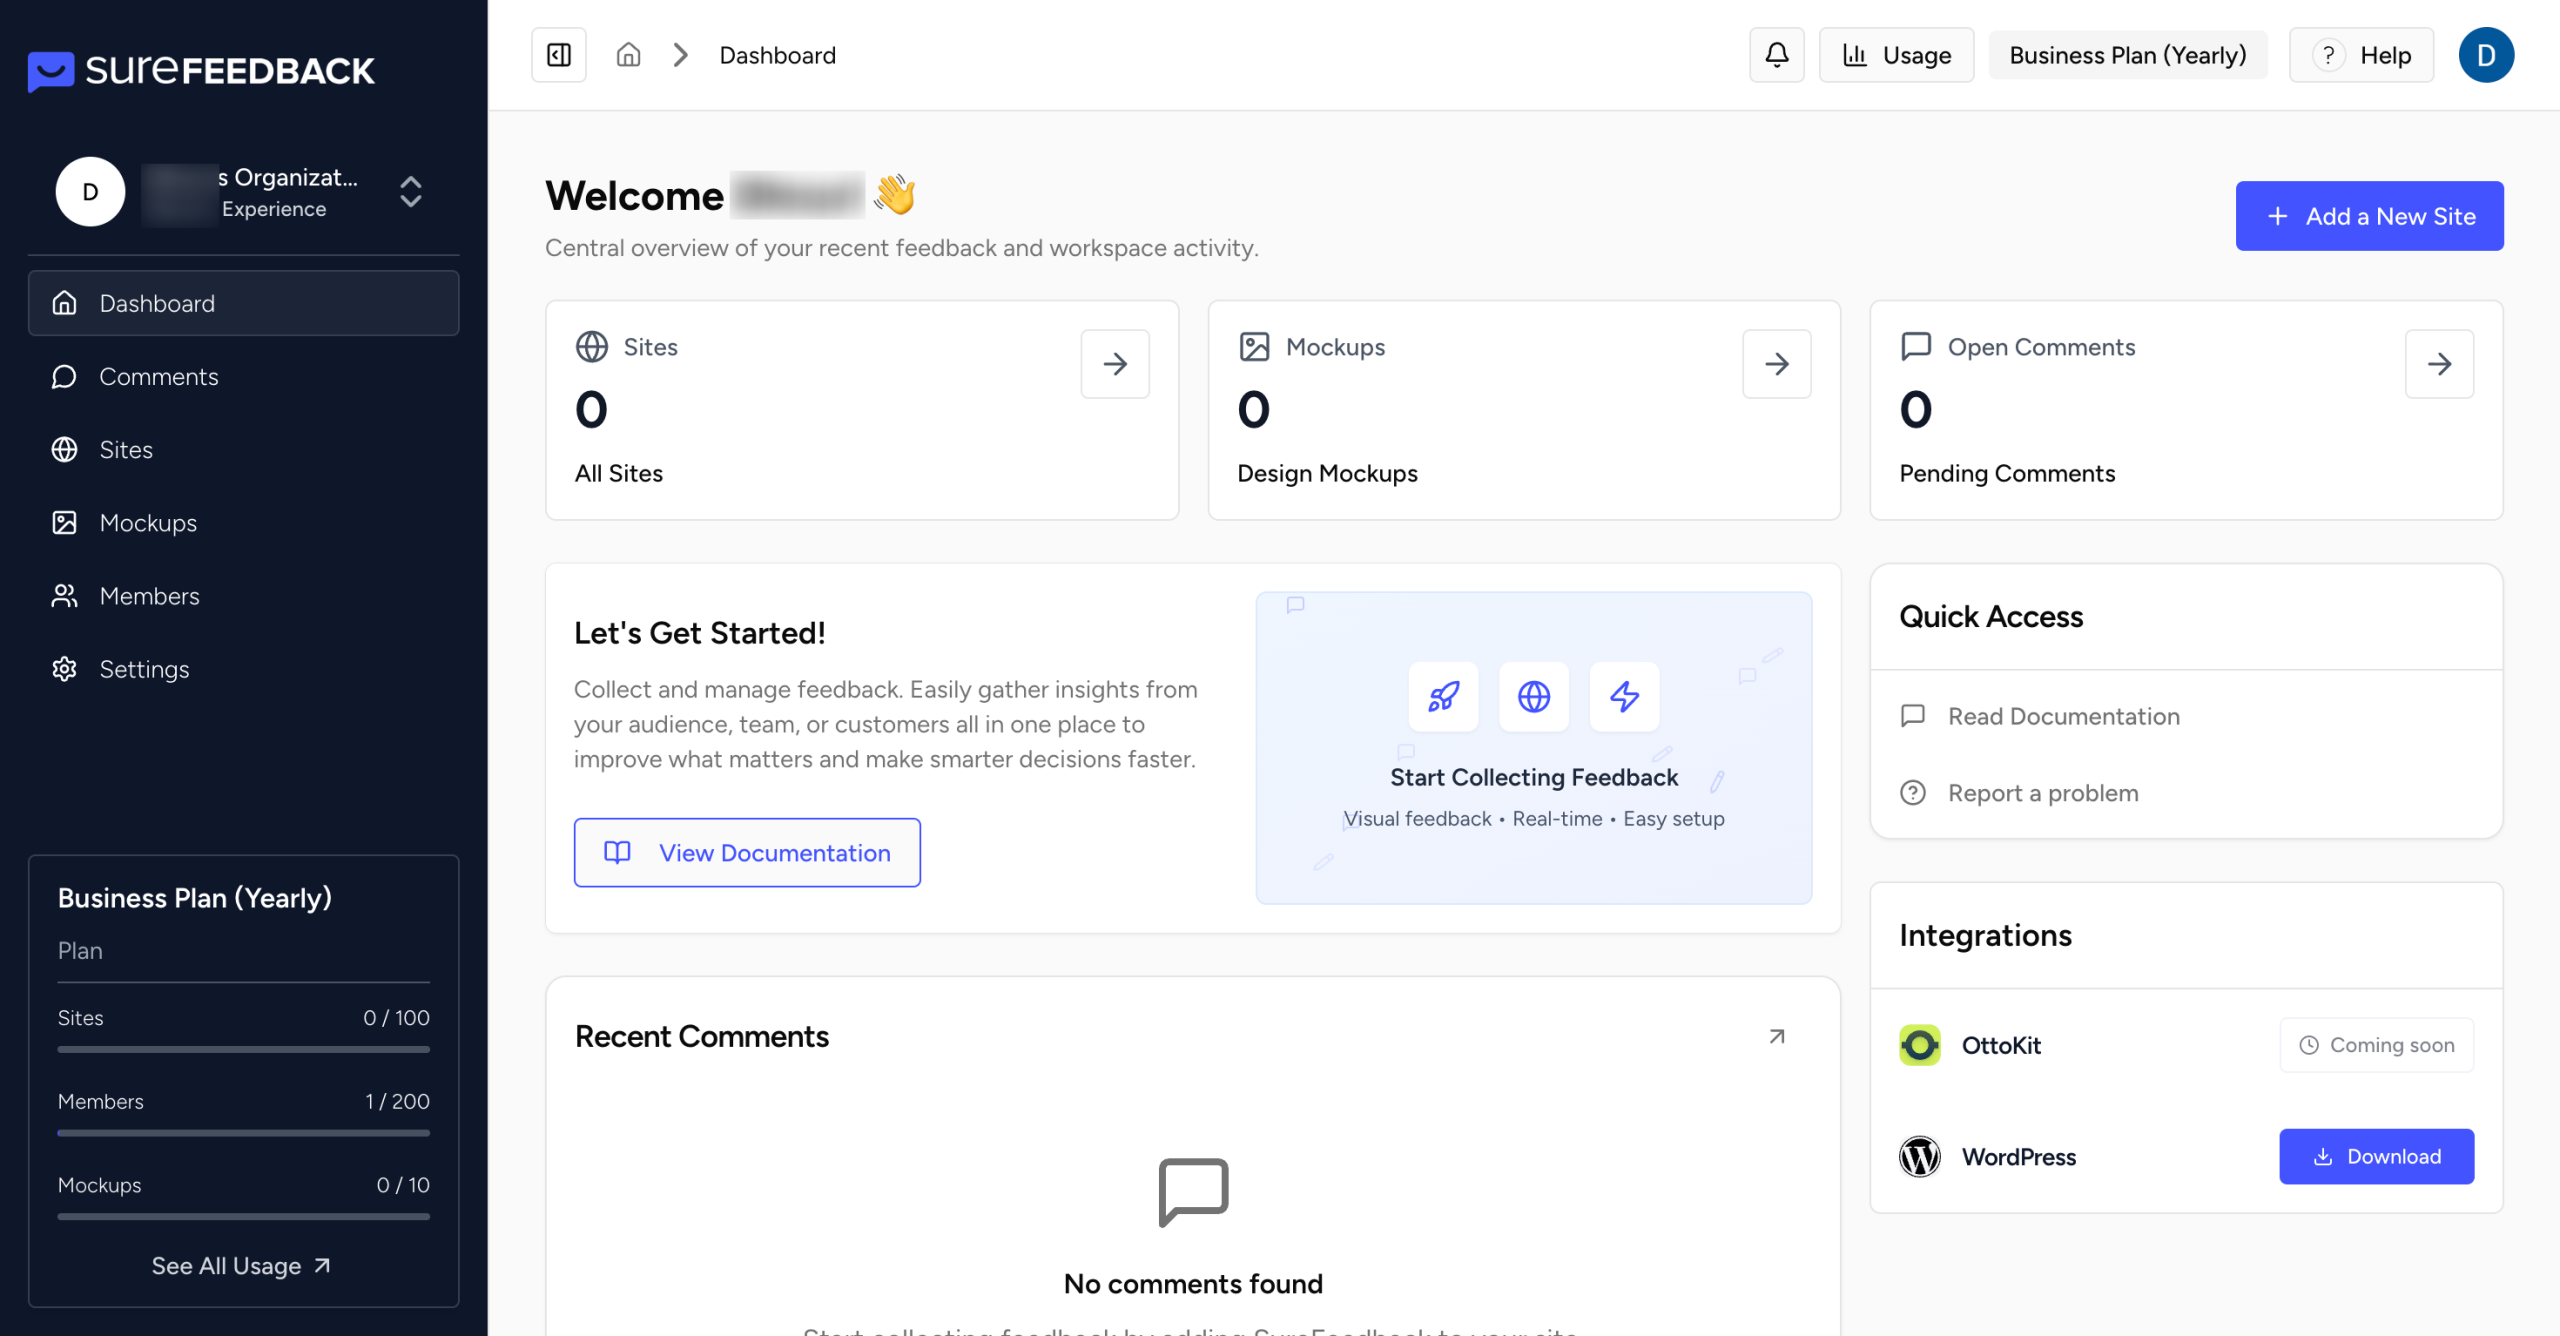
Task: Open Mockups card arrow button
Action: point(1776,364)
